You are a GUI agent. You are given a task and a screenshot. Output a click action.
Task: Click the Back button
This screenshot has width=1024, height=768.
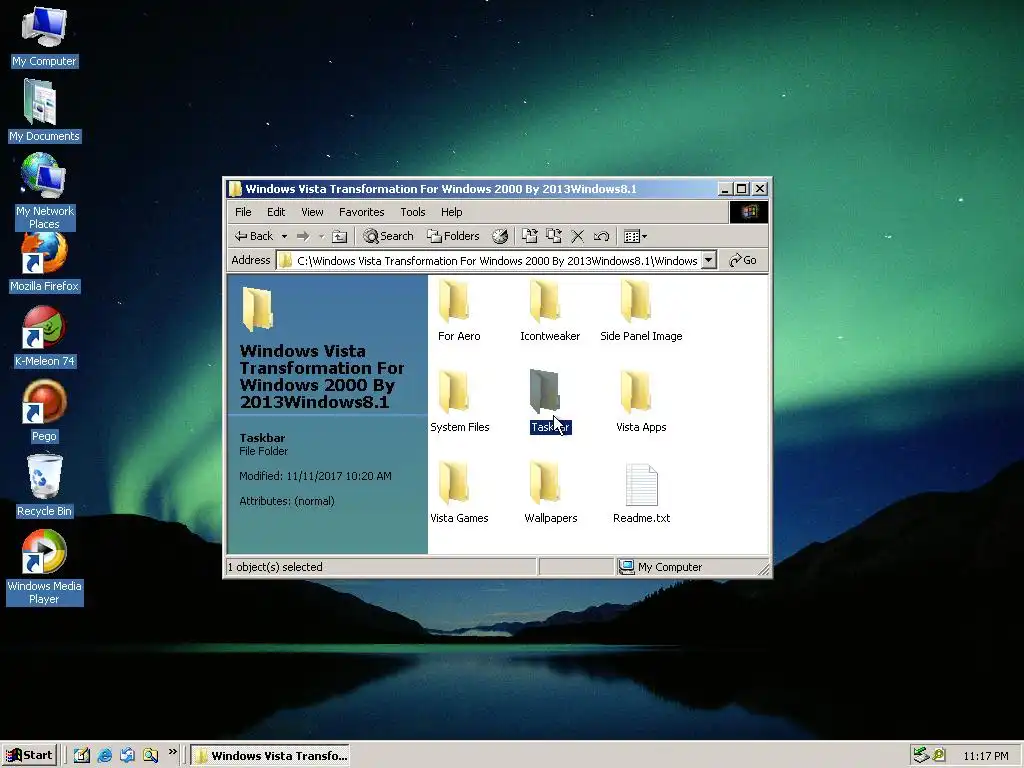254,236
